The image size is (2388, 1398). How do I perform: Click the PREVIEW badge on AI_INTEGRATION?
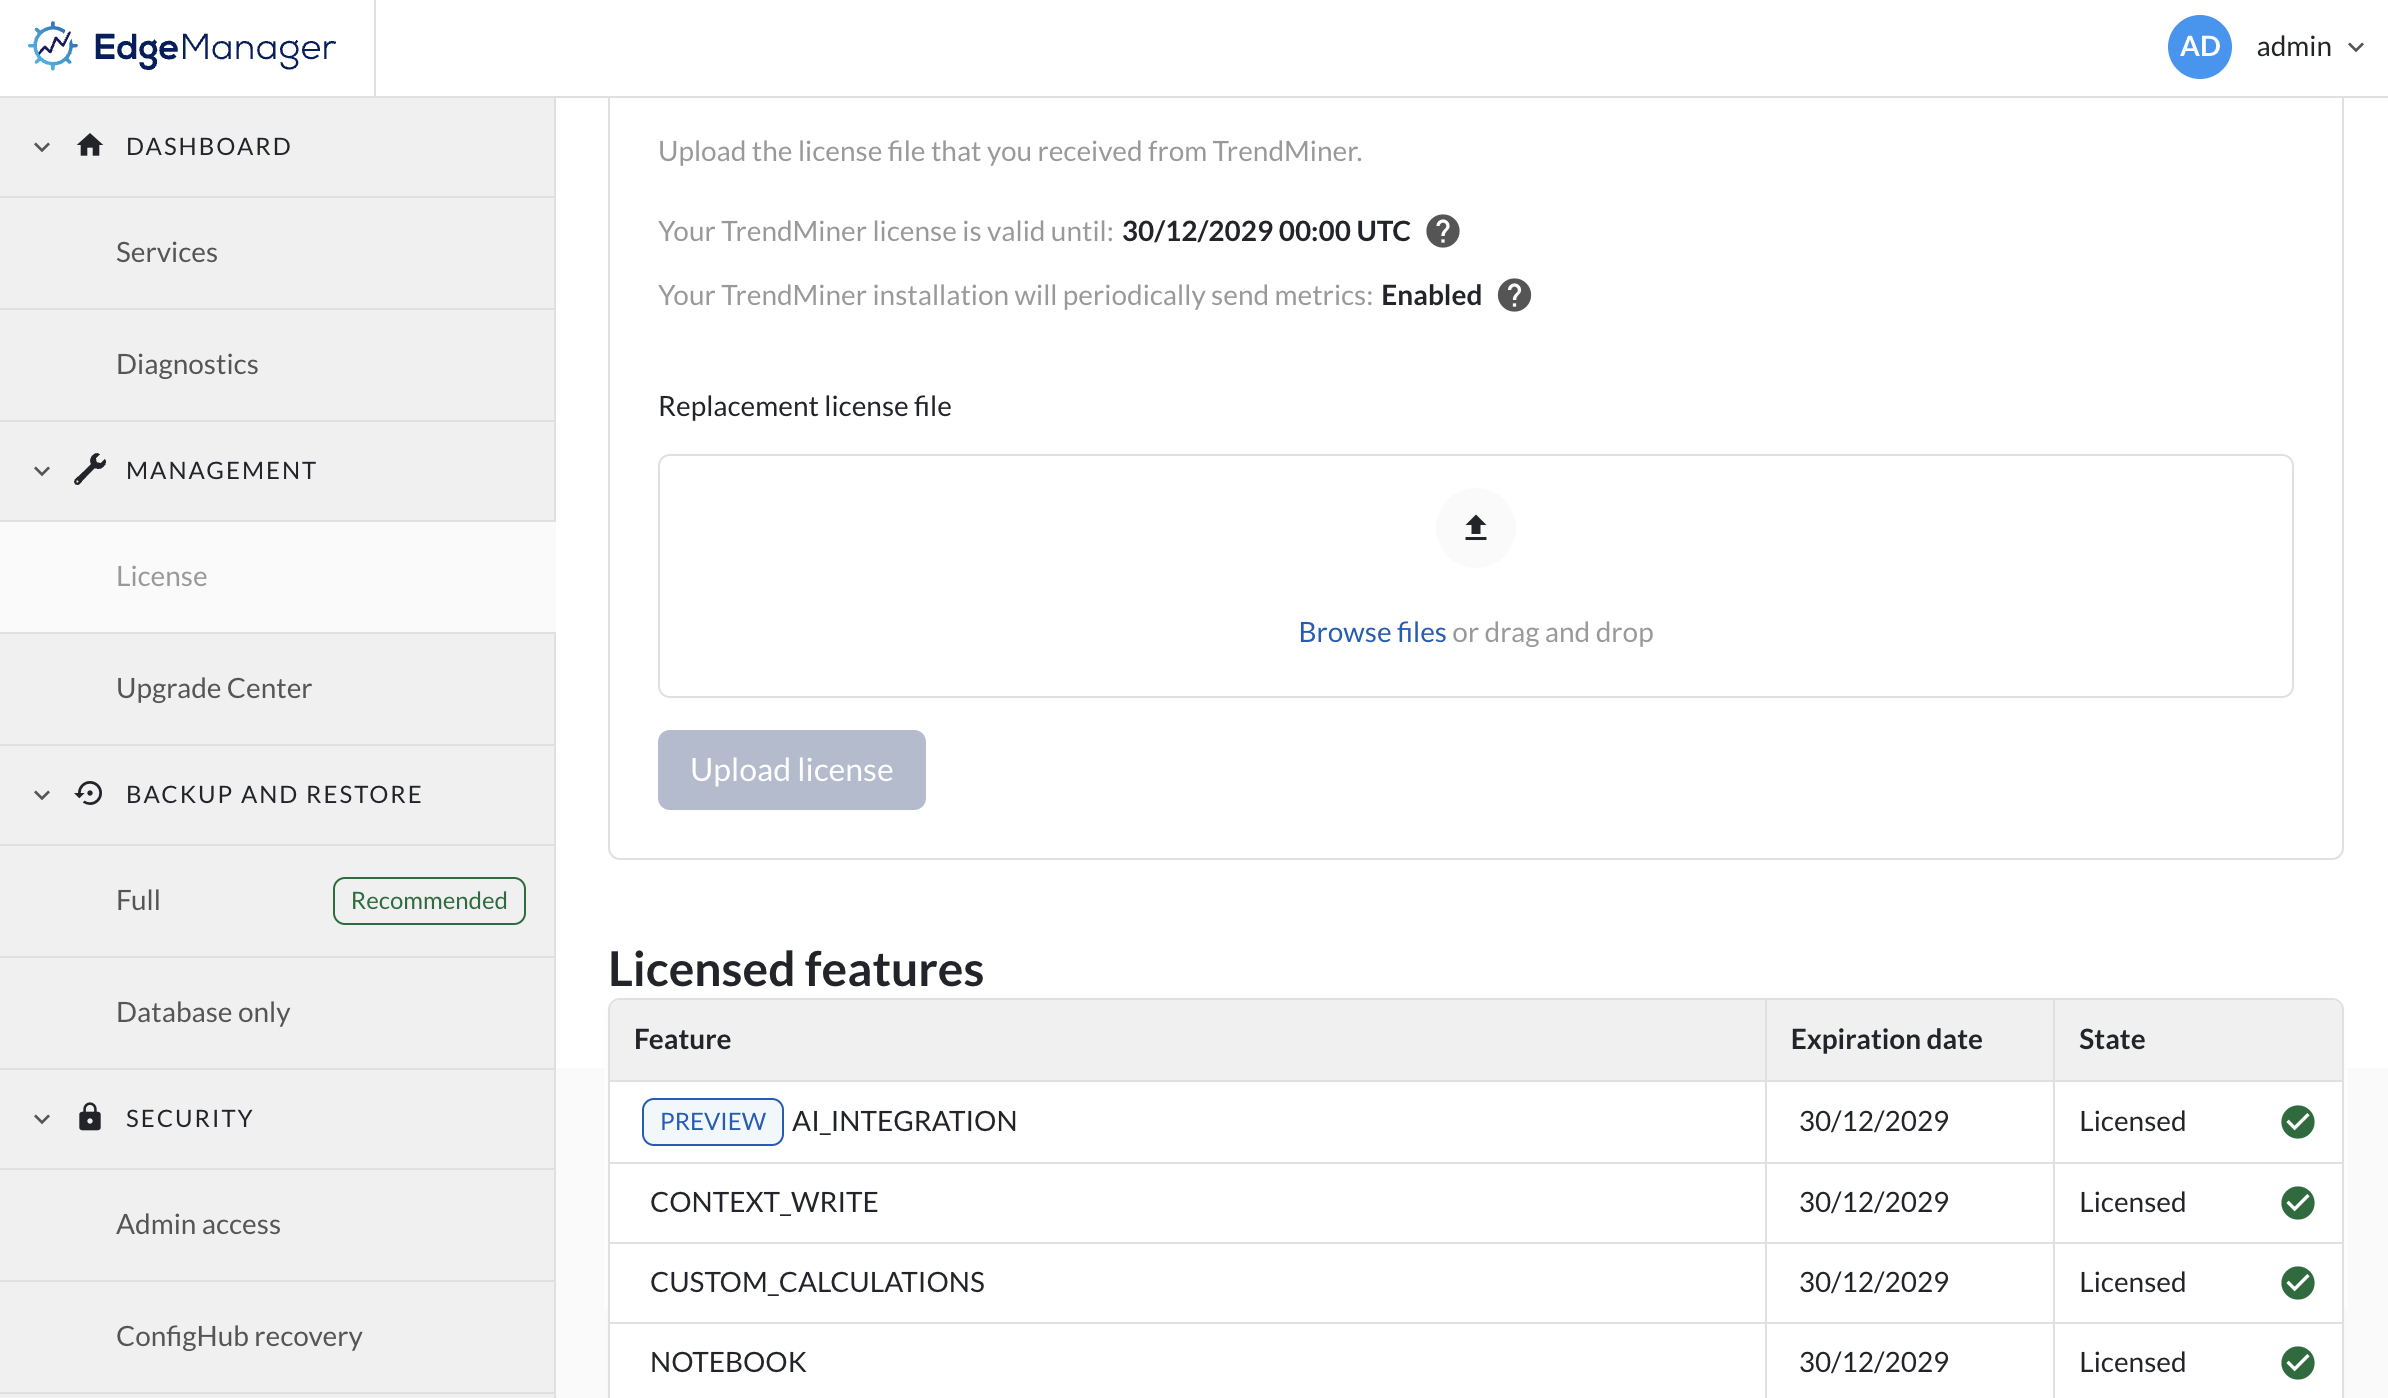click(712, 1122)
